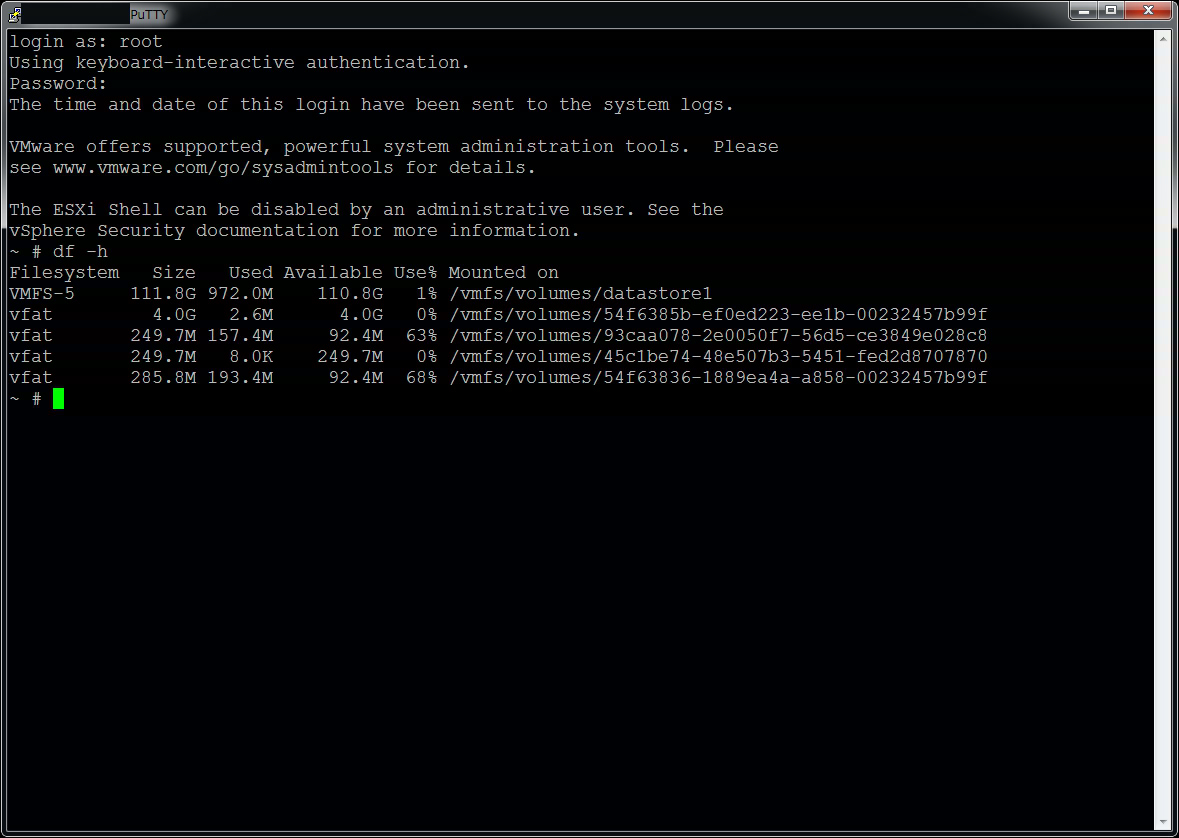
Task: Click the '111.8G' size value
Action: (163, 293)
